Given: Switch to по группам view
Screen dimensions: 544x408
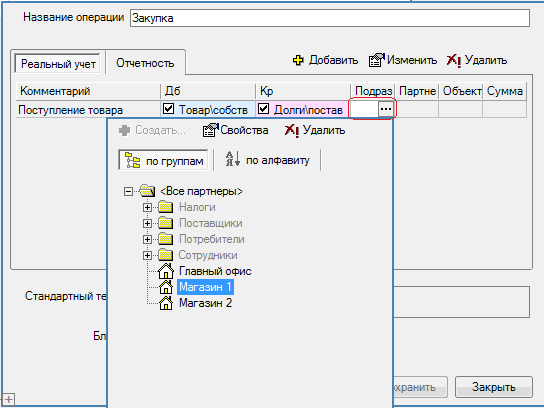Looking at the screenshot, I should tap(163, 160).
